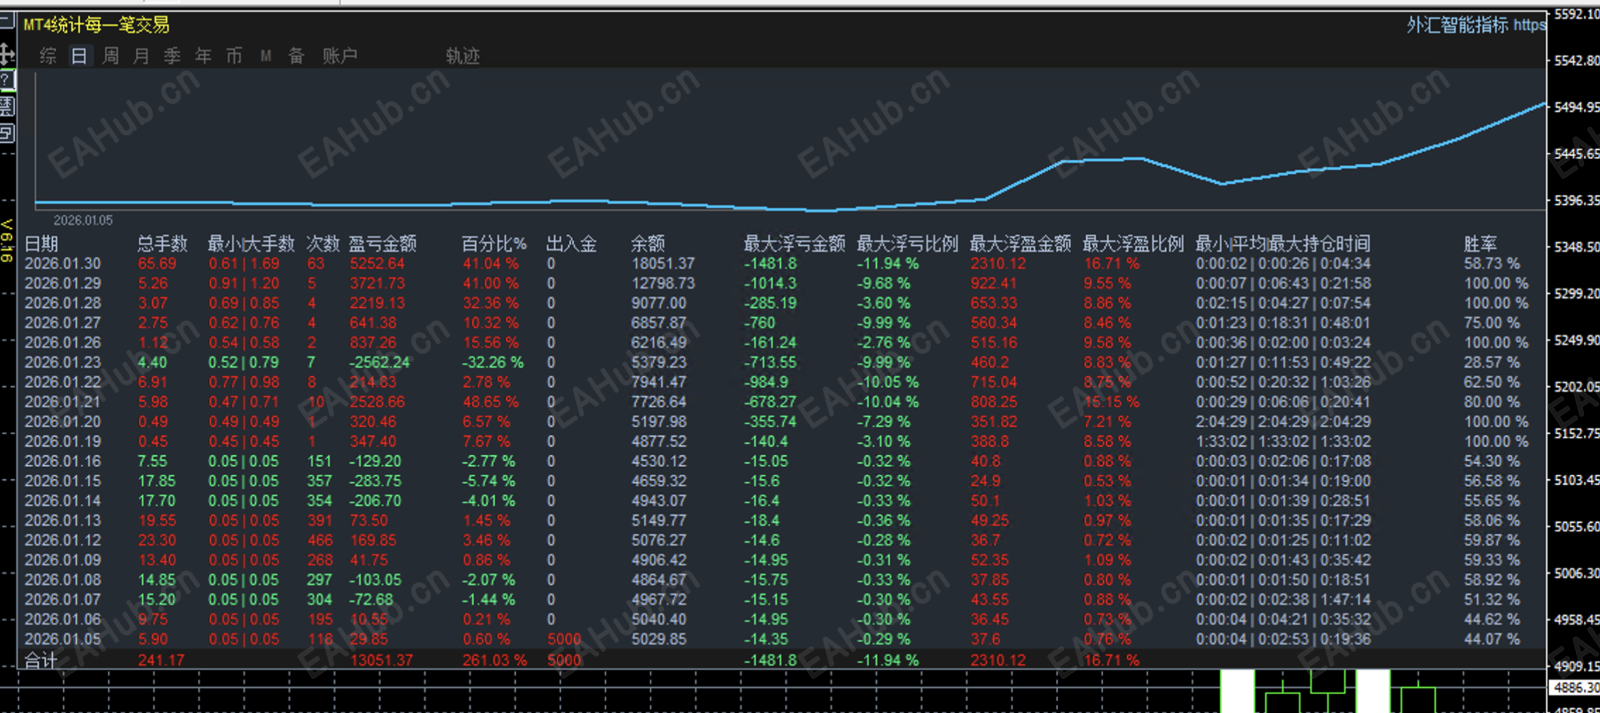Click the 2026.01.05 chart date label

(x=83, y=220)
